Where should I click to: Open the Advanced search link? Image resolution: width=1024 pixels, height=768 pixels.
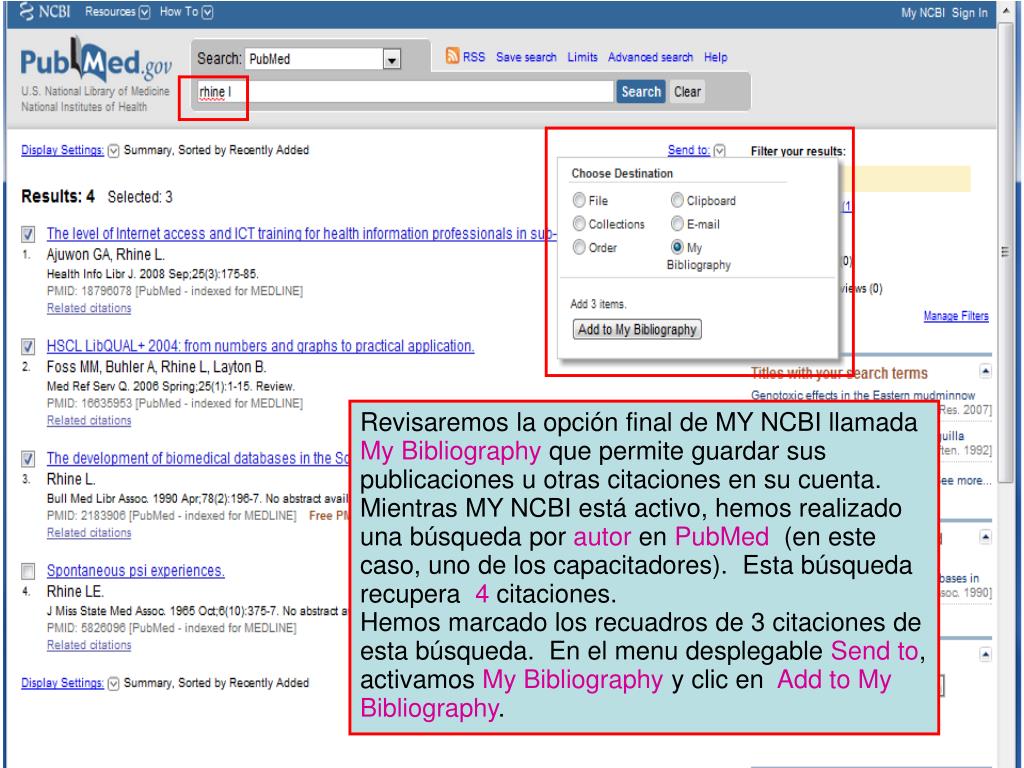tap(650, 57)
